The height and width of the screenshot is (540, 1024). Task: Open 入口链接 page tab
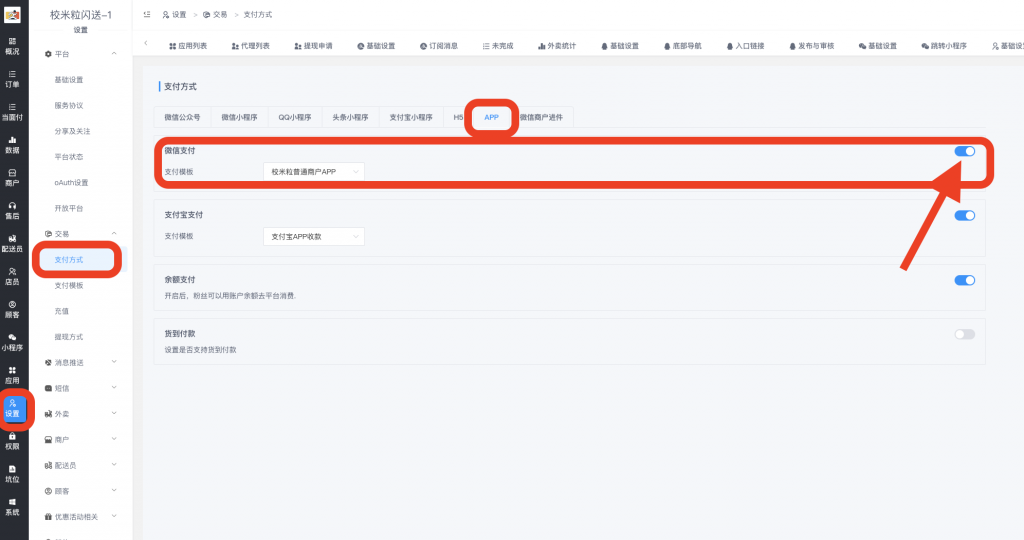point(745,46)
